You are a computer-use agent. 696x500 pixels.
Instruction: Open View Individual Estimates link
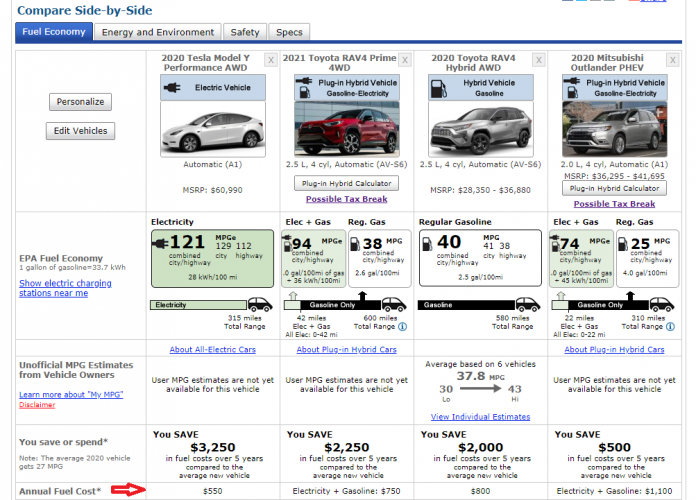click(x=480, y=416)
